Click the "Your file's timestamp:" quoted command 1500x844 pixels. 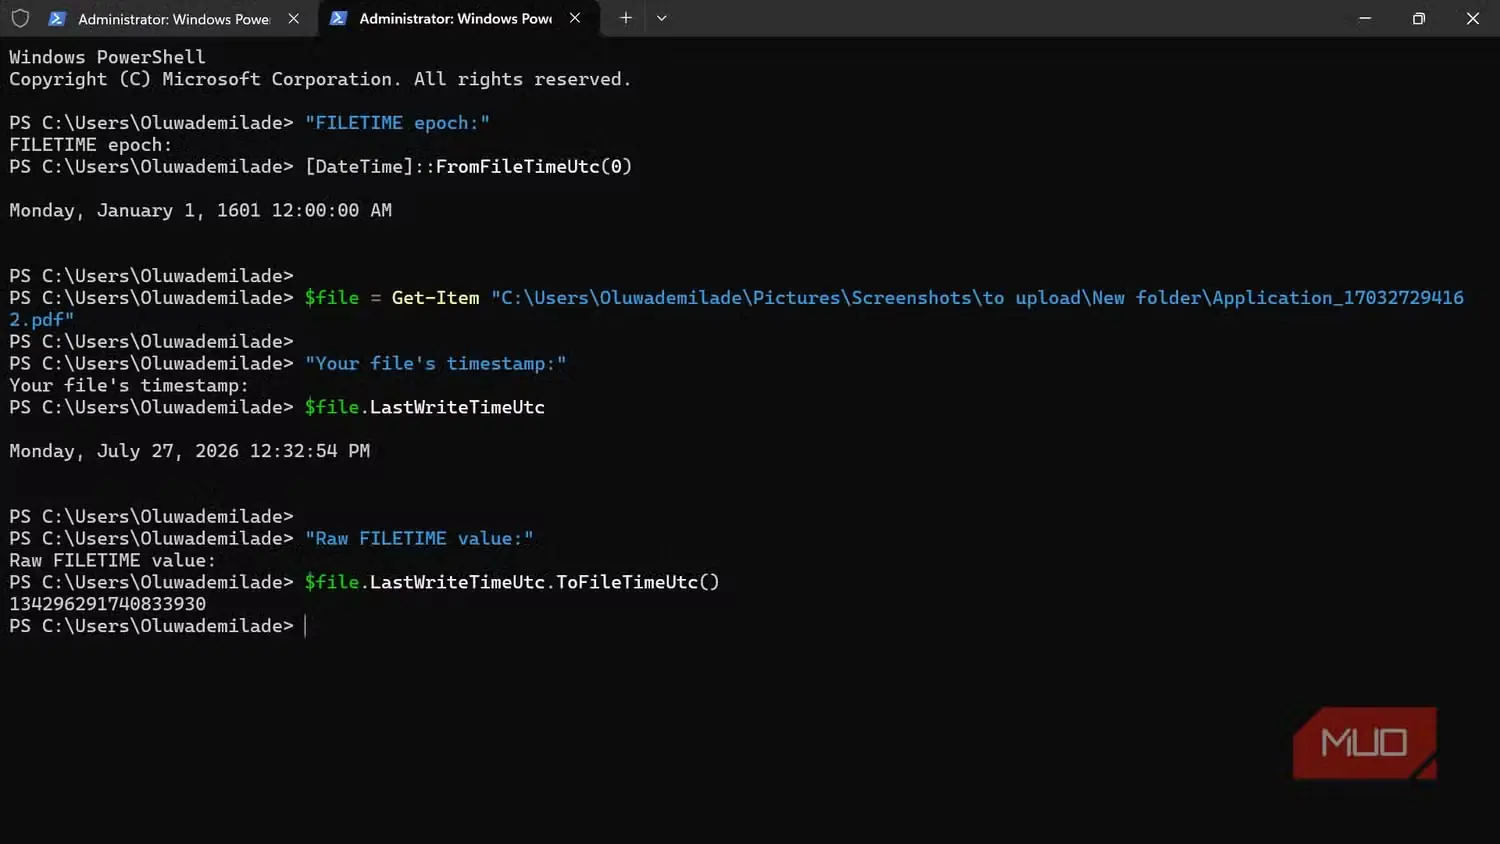[x=435, y=364]
